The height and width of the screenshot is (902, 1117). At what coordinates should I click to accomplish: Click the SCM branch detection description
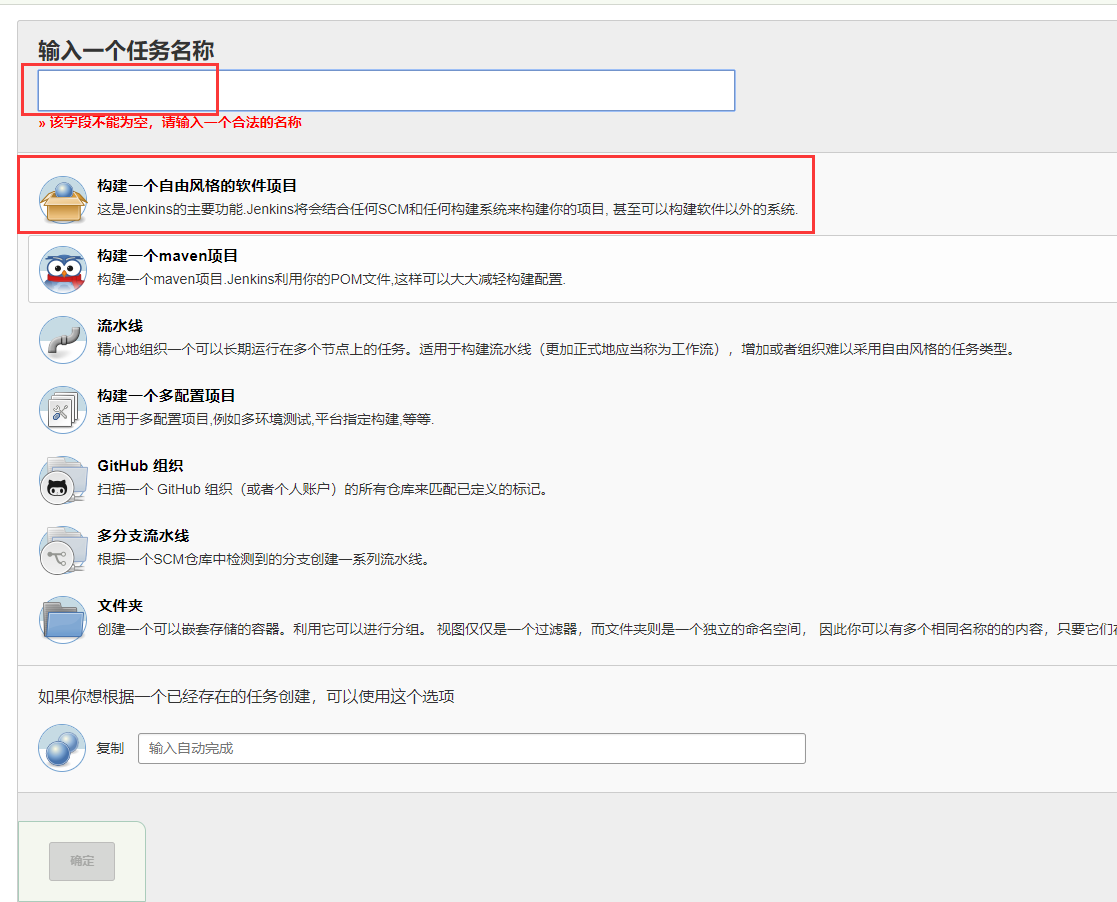pyautogui.click(x=264, y=559)
